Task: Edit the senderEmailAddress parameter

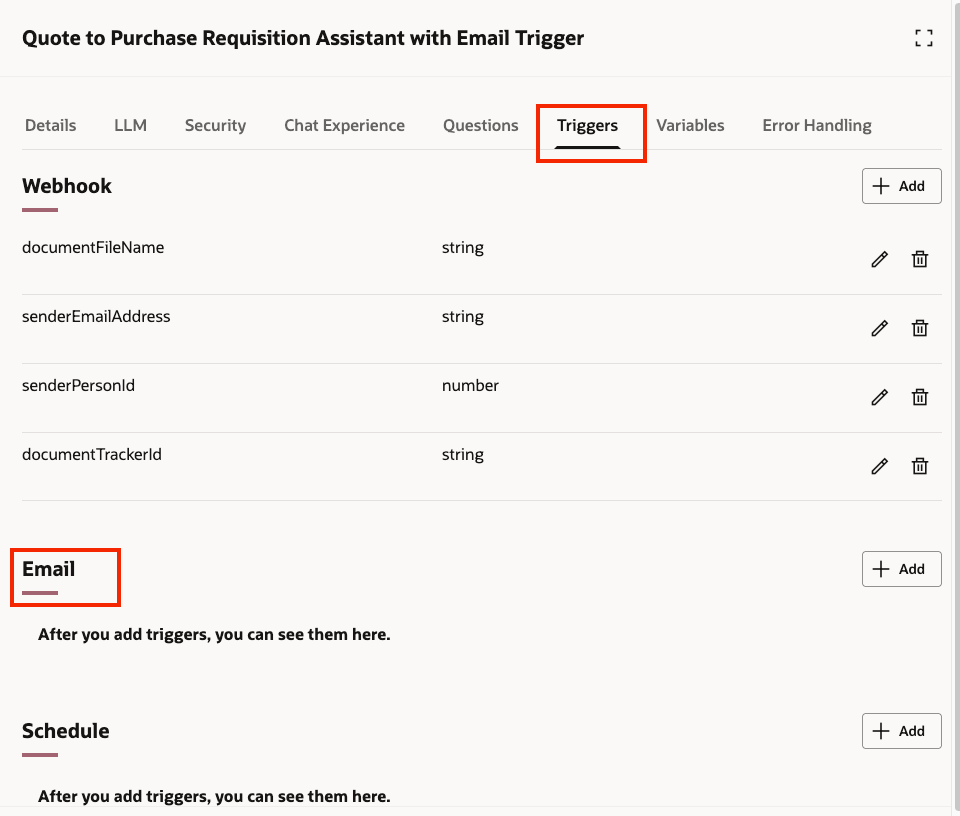Action: tap(879, 329)
